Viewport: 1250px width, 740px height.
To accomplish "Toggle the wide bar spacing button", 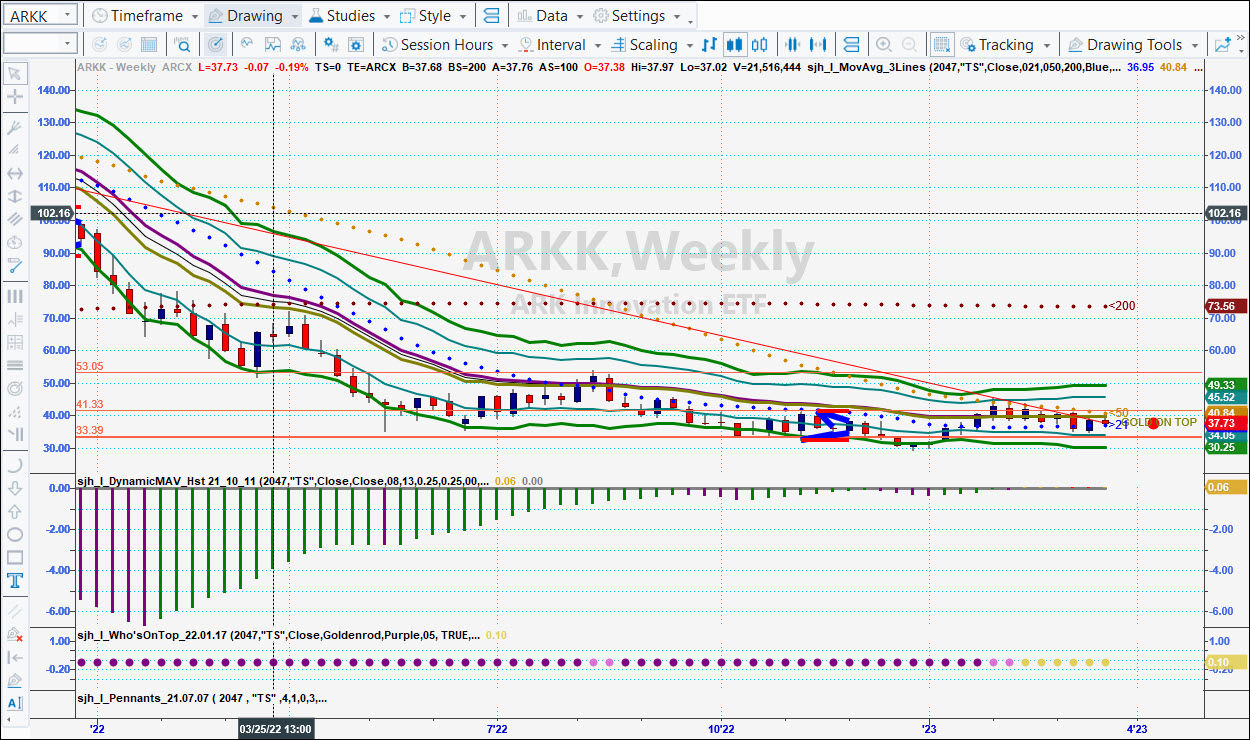I will point(819,44).
